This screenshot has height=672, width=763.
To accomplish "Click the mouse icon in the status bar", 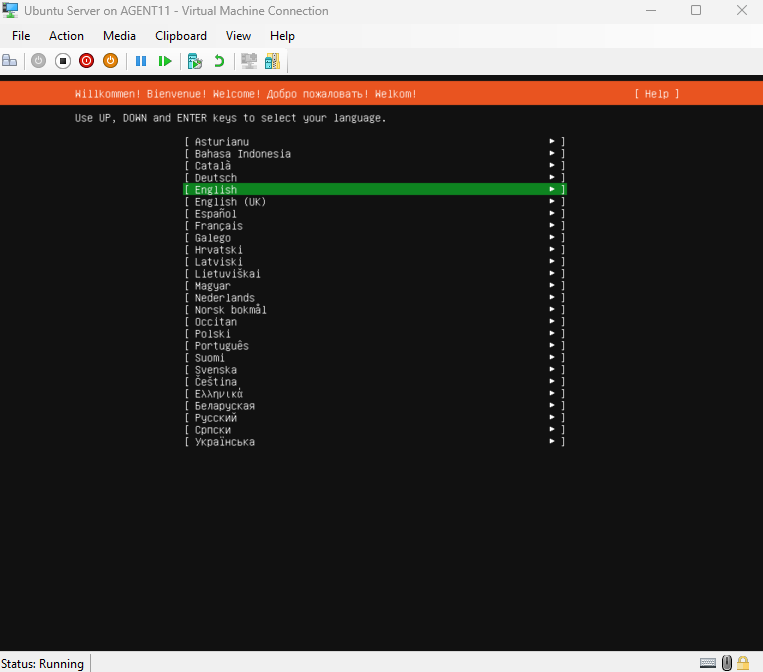I will click(x=727, y=662).
